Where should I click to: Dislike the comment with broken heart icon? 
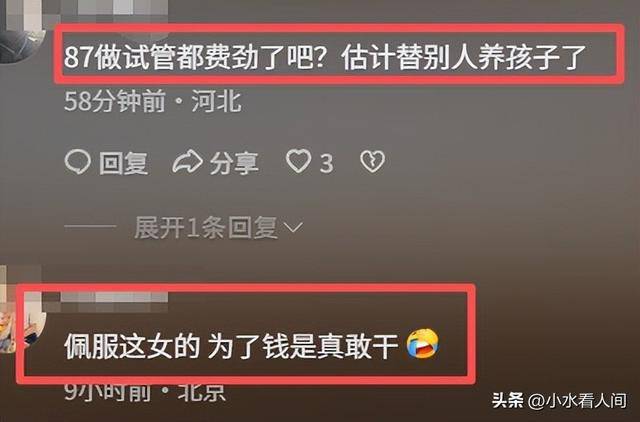372,162
